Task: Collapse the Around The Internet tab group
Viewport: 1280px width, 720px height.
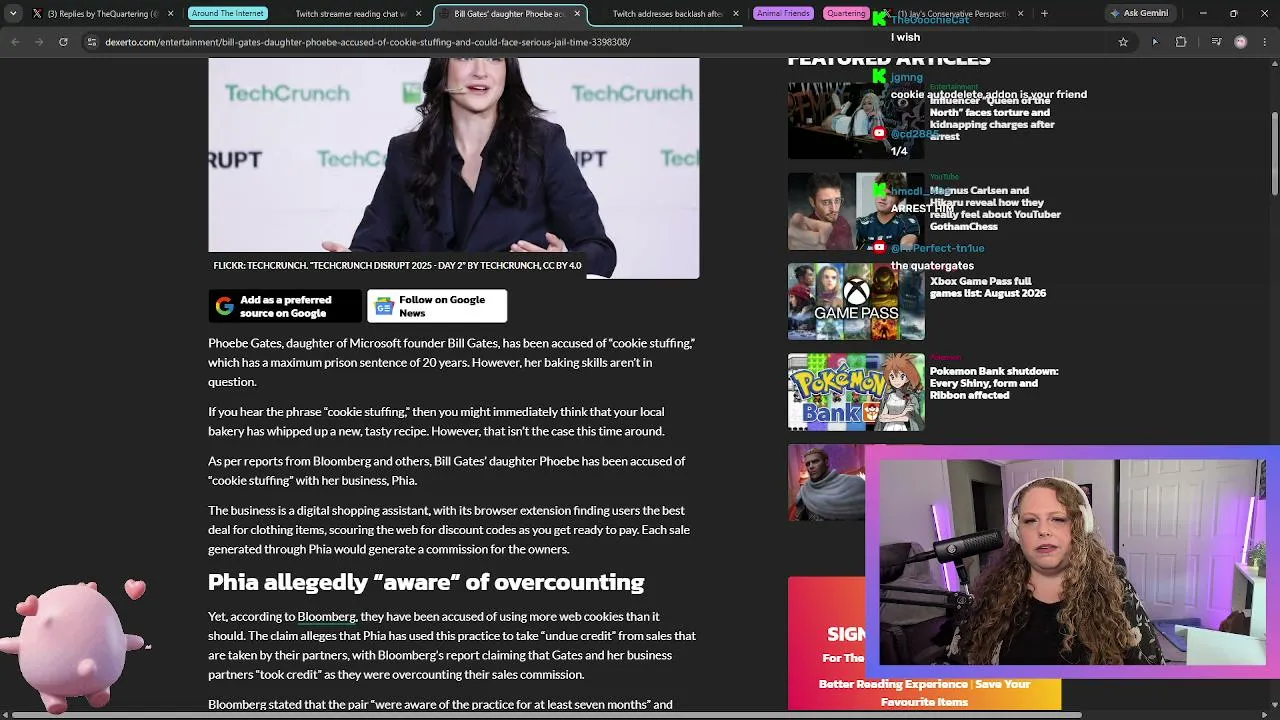Action: pyautogui.click(x=228, y=14)
